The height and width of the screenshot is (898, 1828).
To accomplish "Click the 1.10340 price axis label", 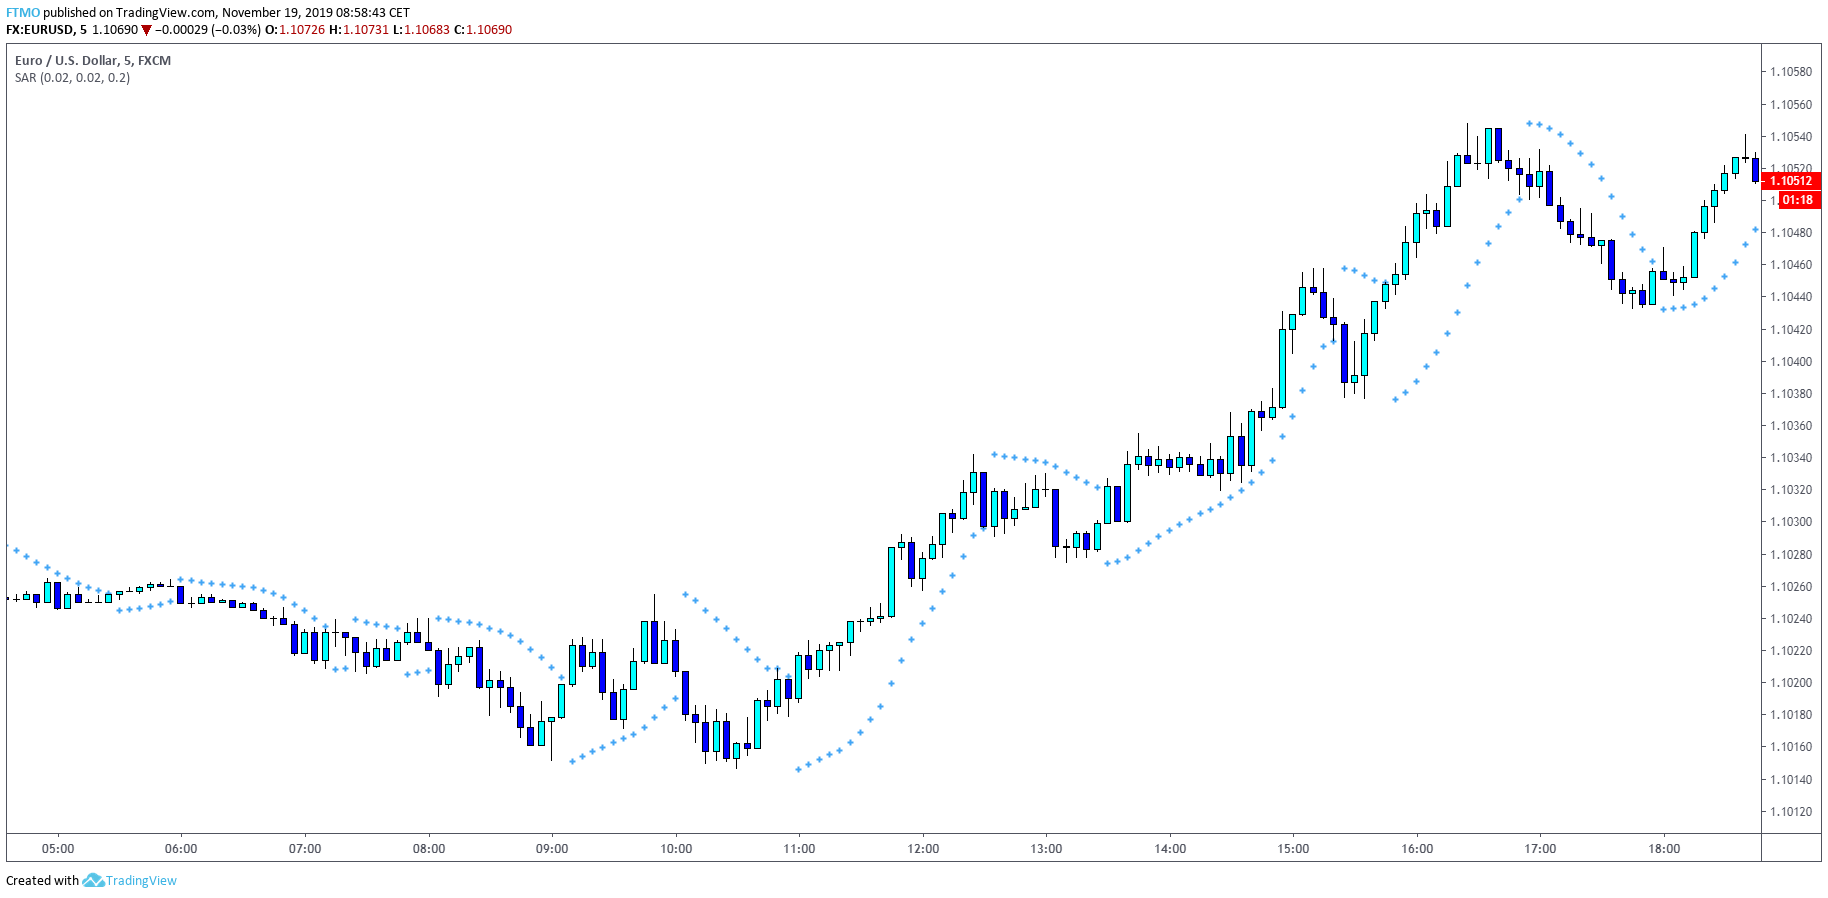I will [x=1791, y=457].
